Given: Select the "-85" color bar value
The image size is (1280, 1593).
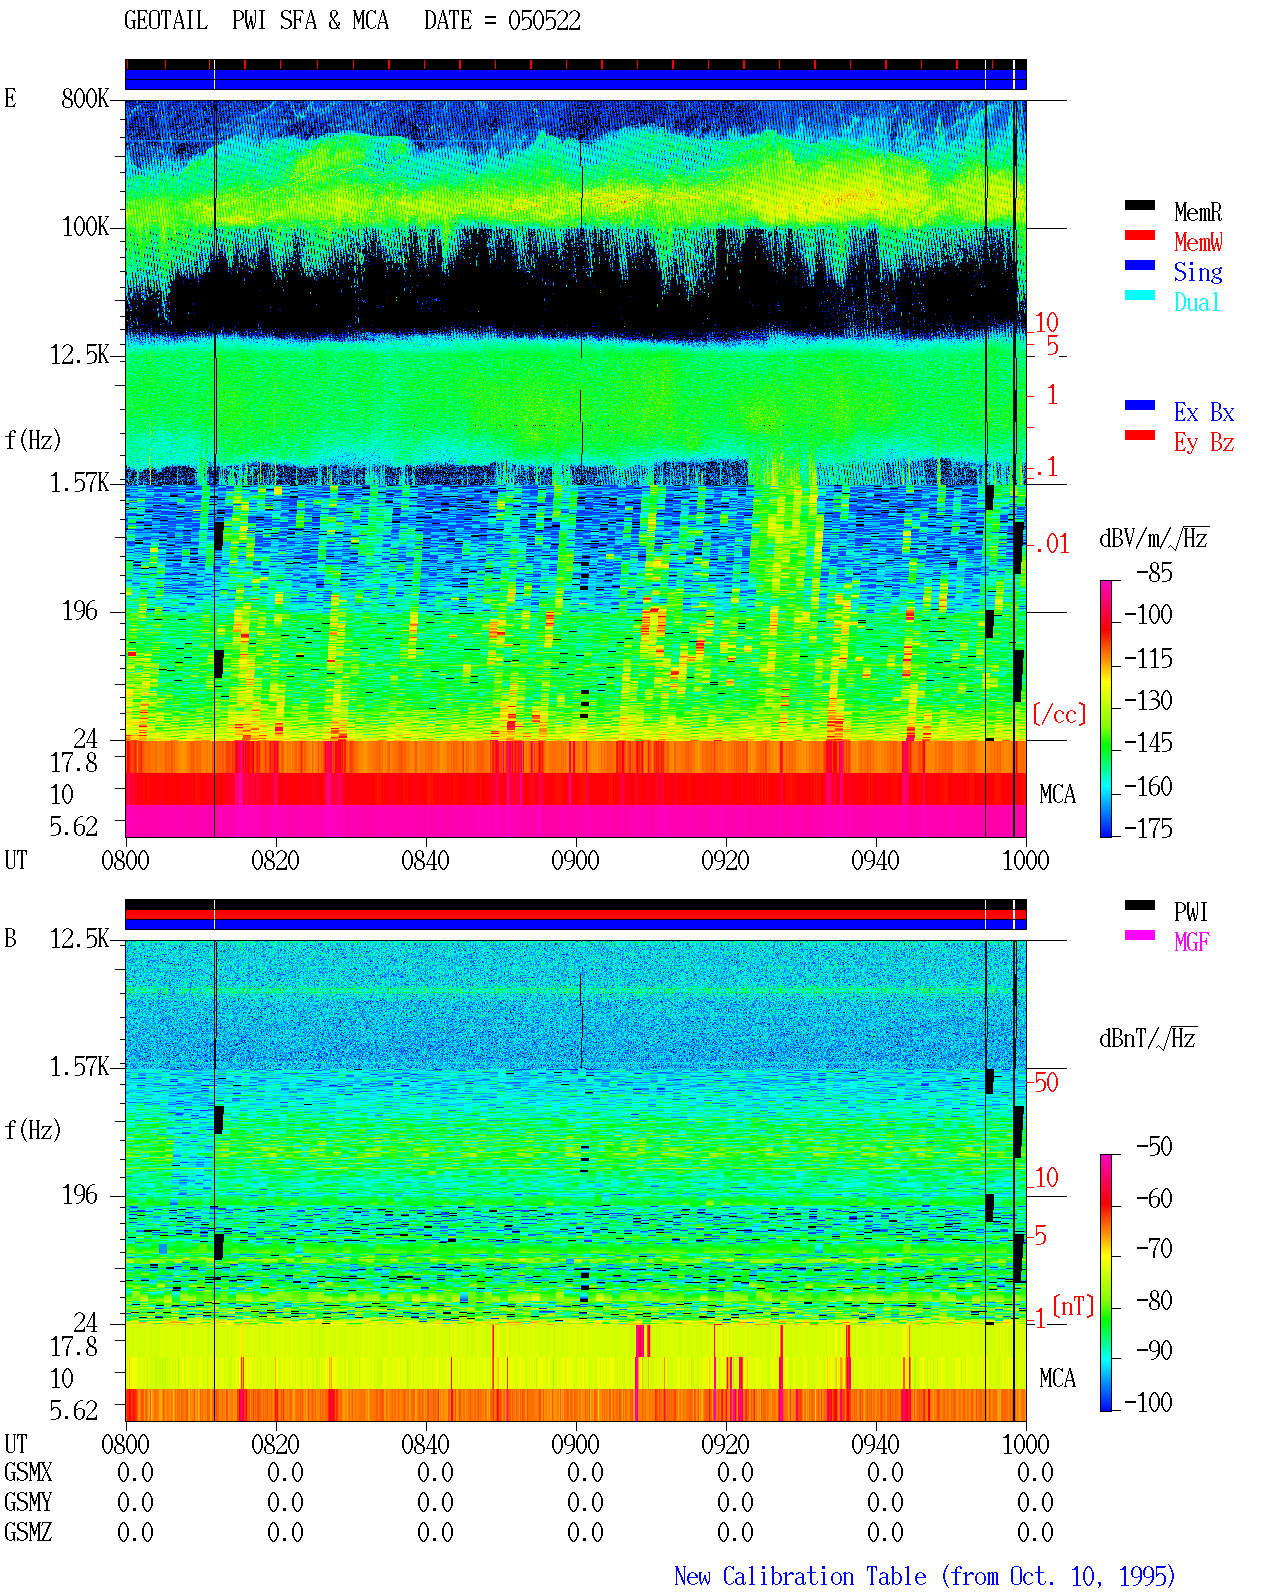Looking at the screenshot, I should coord(1155,573).
